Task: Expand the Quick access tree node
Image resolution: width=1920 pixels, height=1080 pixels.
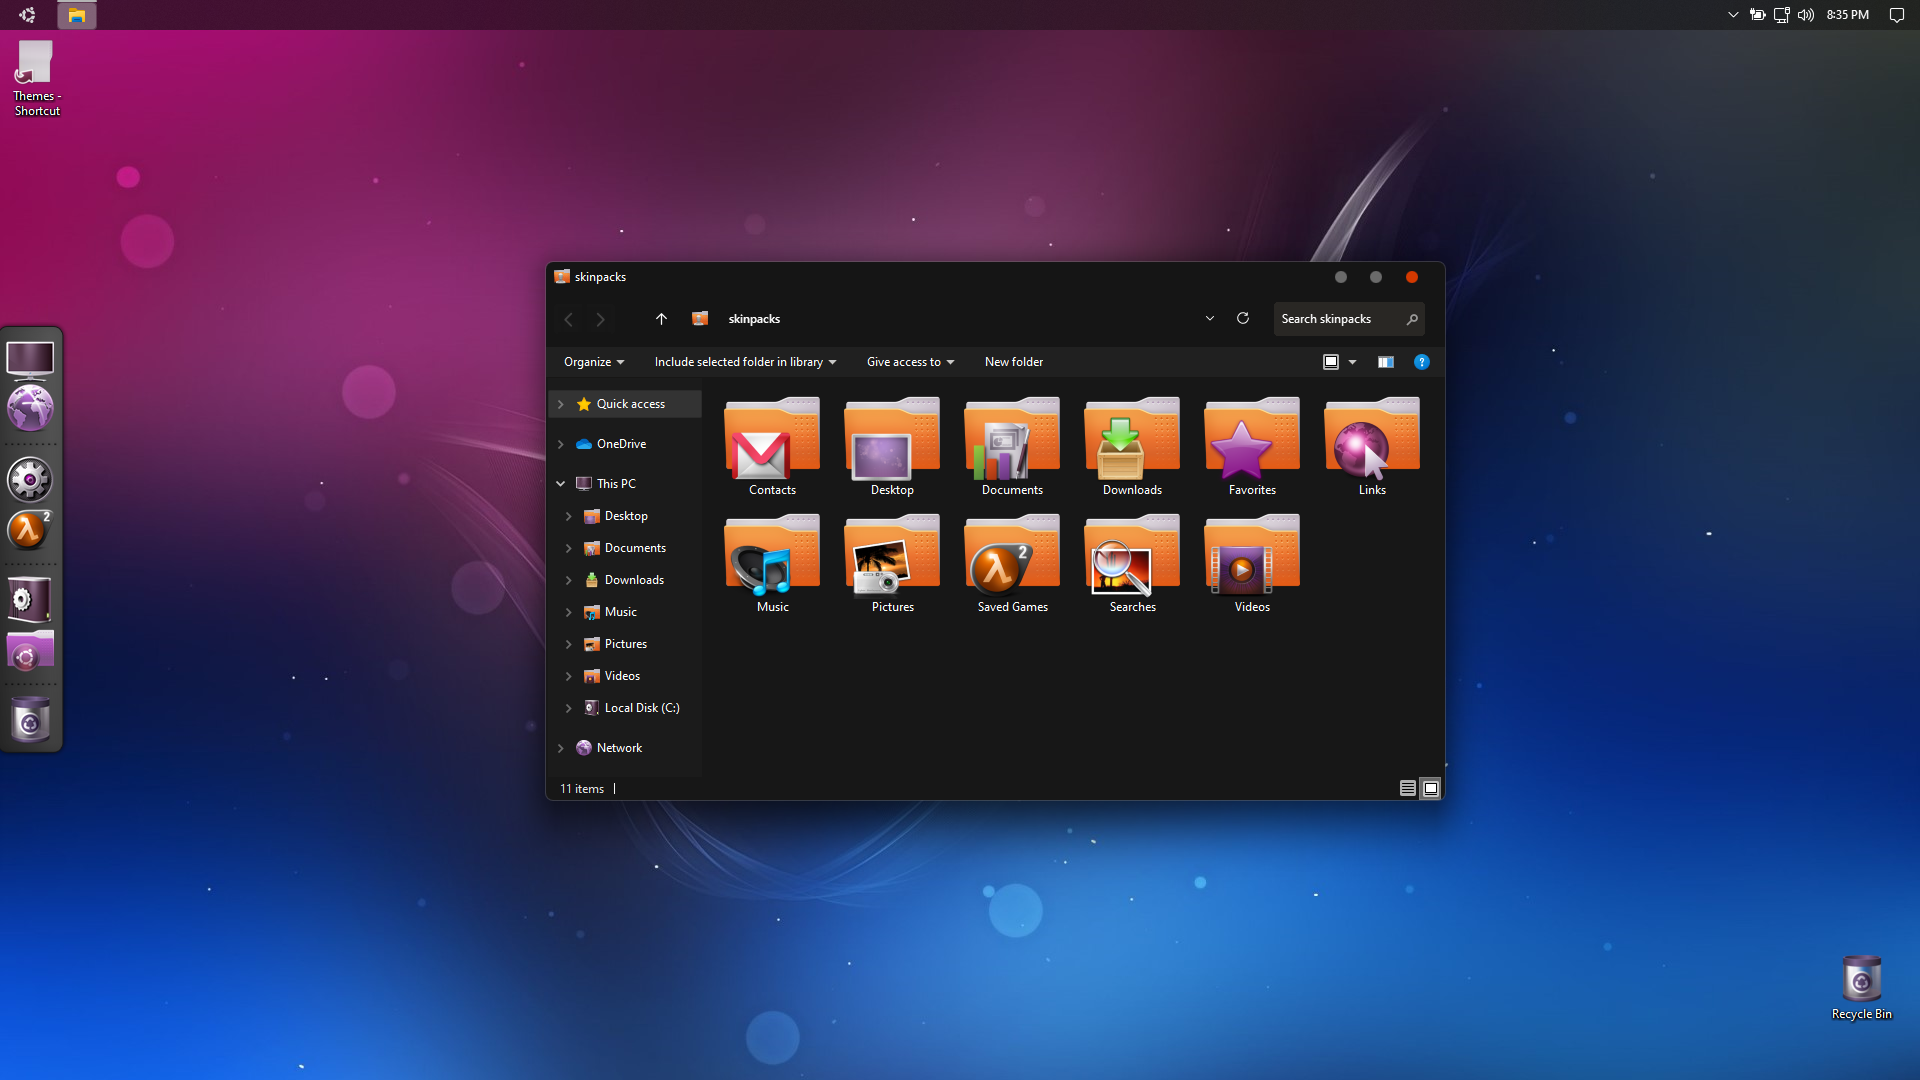Action: (561, 404)
